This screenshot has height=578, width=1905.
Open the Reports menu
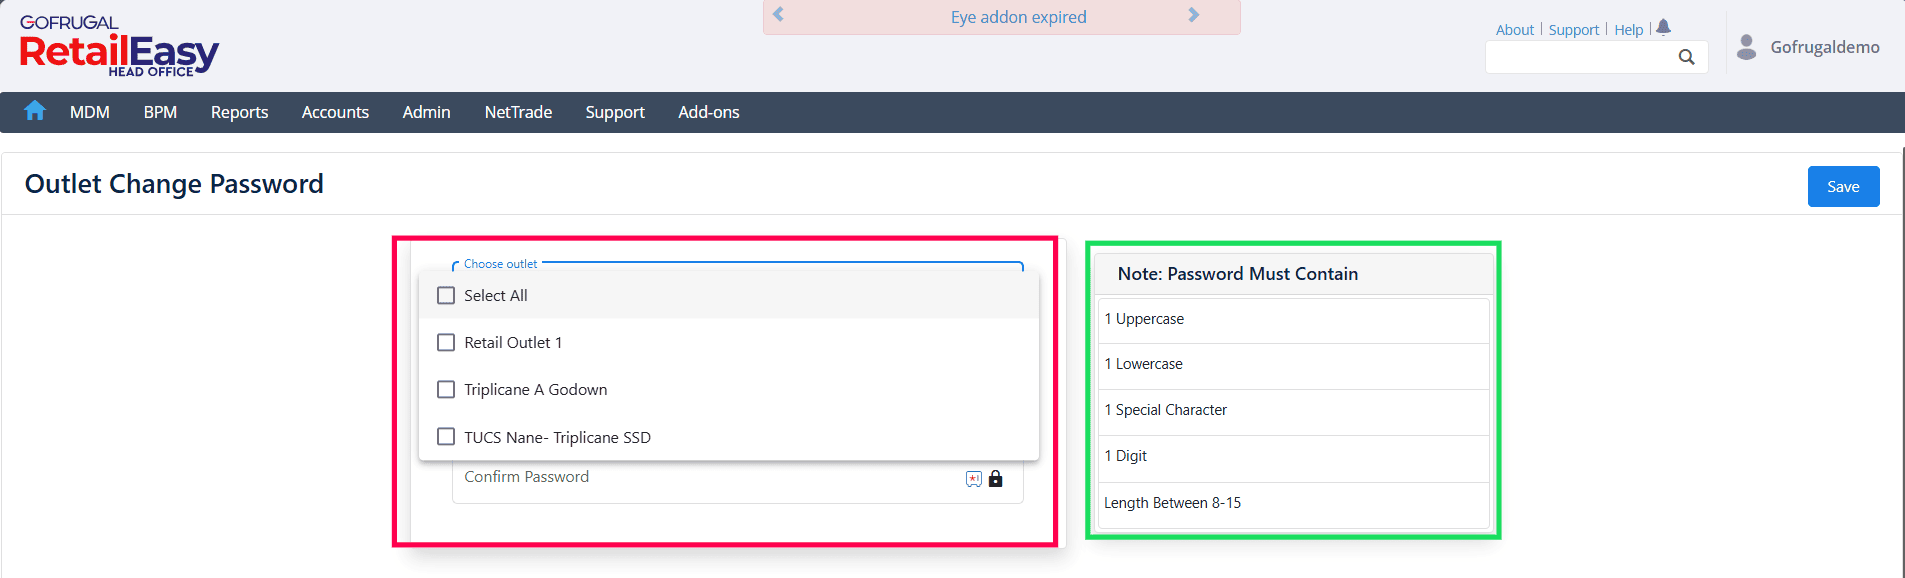[239, 112]
